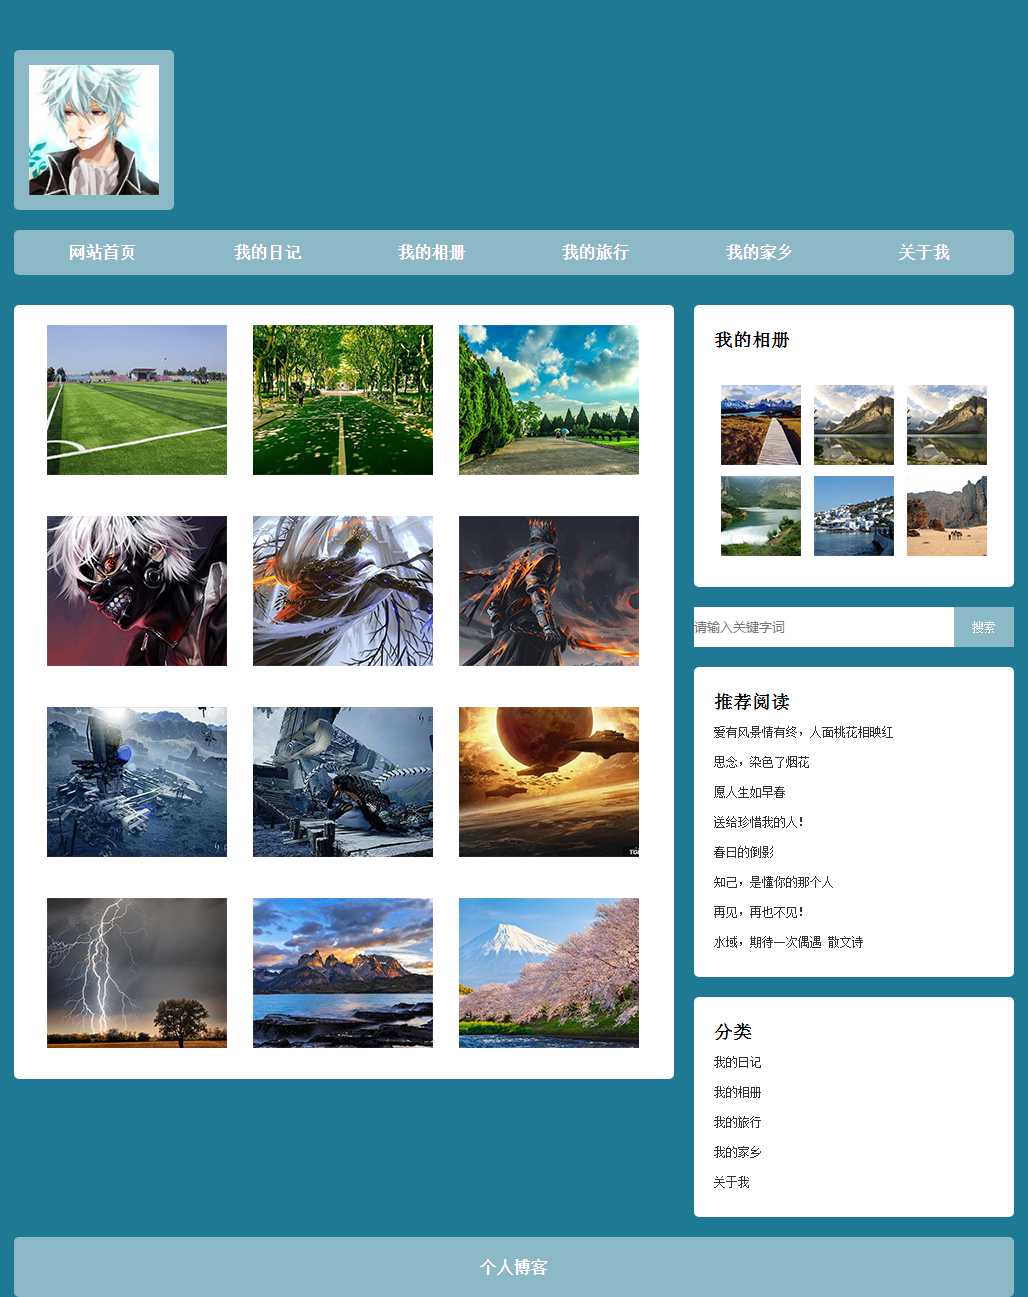The image size is (1028, 1297).
Task: Open 关于我 from the navigation bar
Action: coord(923,253)
